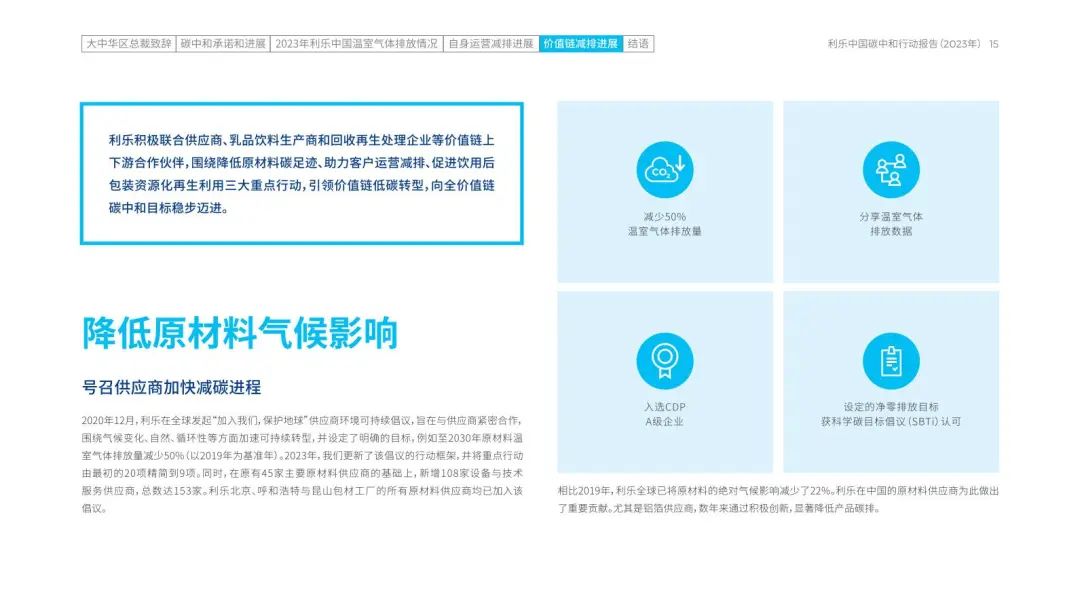The height and width of the screenshot is (616, 1080).
Task: Click the paragraph starting with 2020年12月
Action: pos(301,464)
